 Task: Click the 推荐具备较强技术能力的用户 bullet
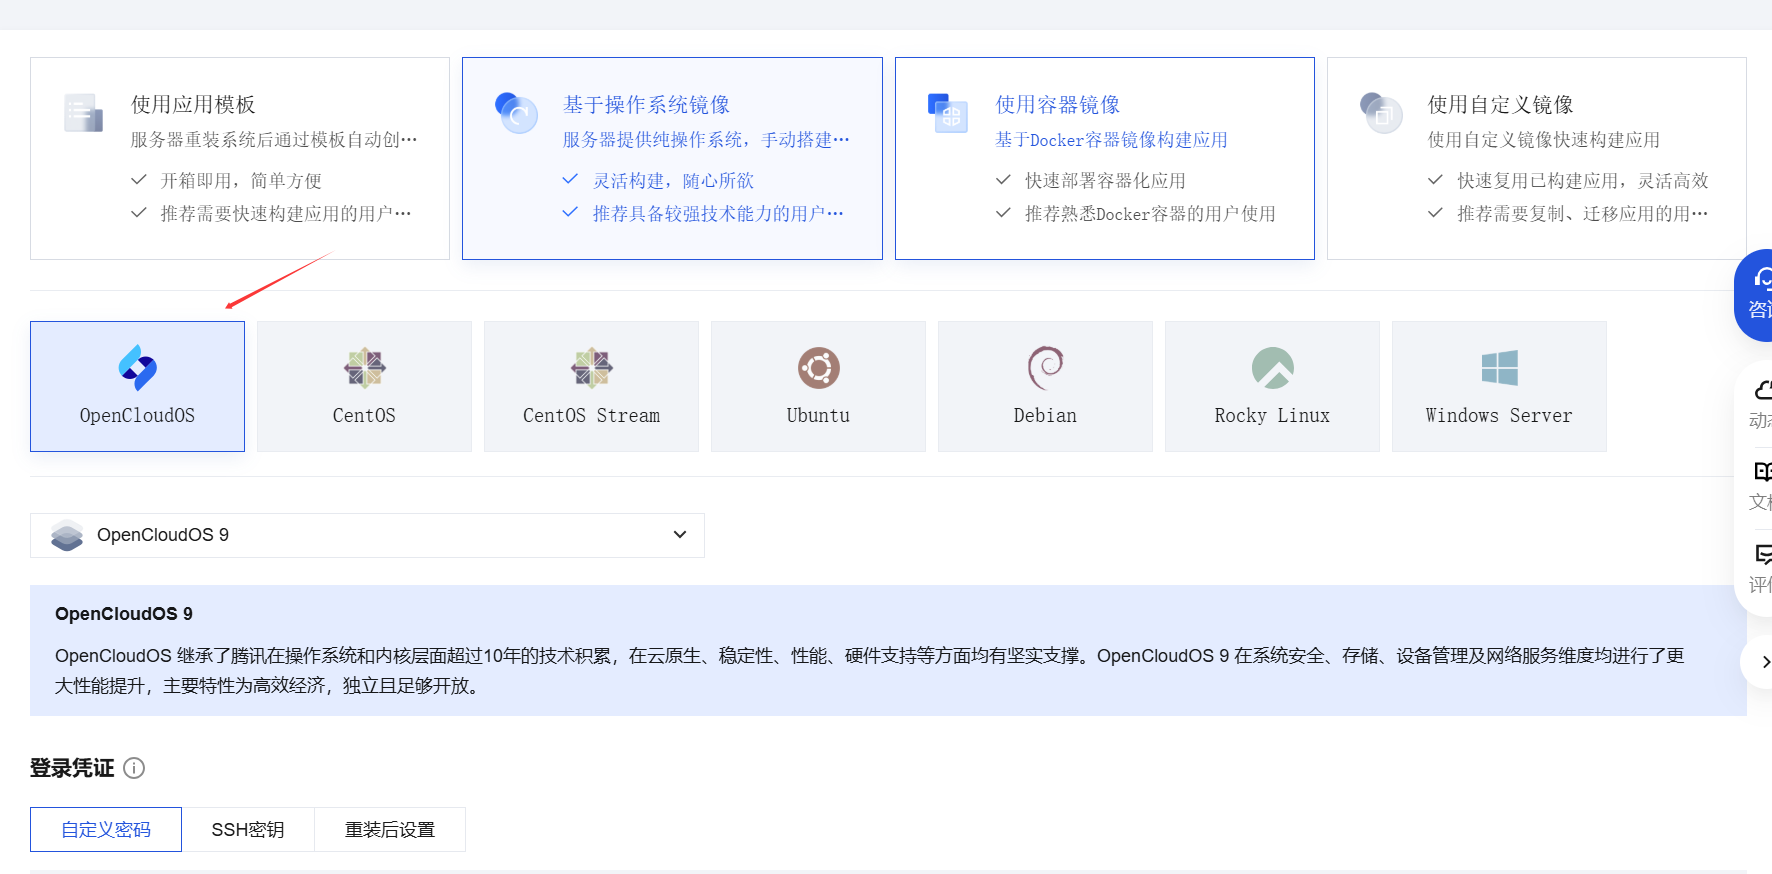click(718, 214)
